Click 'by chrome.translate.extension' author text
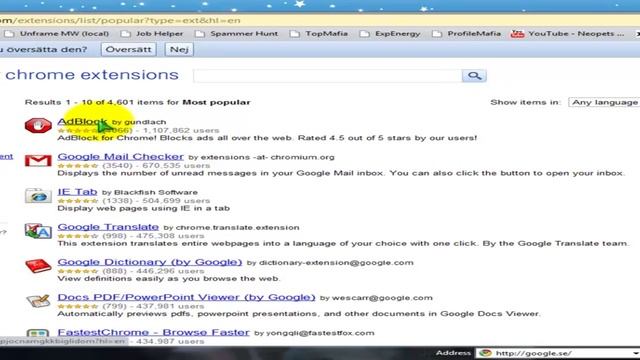The width and height of the screenshot is (640, 360). (x=231, y=227)
